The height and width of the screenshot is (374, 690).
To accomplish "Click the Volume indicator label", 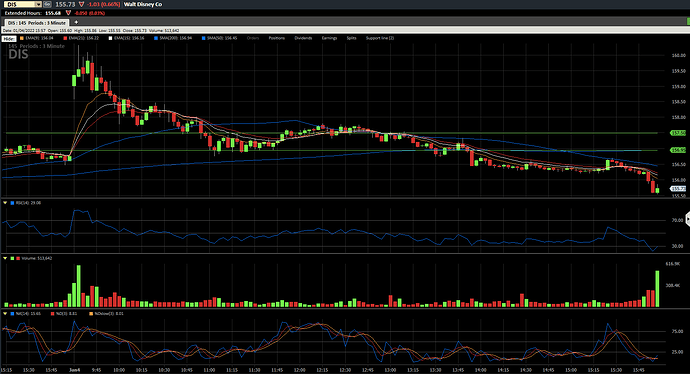I will pyautogui.click(x=37, y=258).
